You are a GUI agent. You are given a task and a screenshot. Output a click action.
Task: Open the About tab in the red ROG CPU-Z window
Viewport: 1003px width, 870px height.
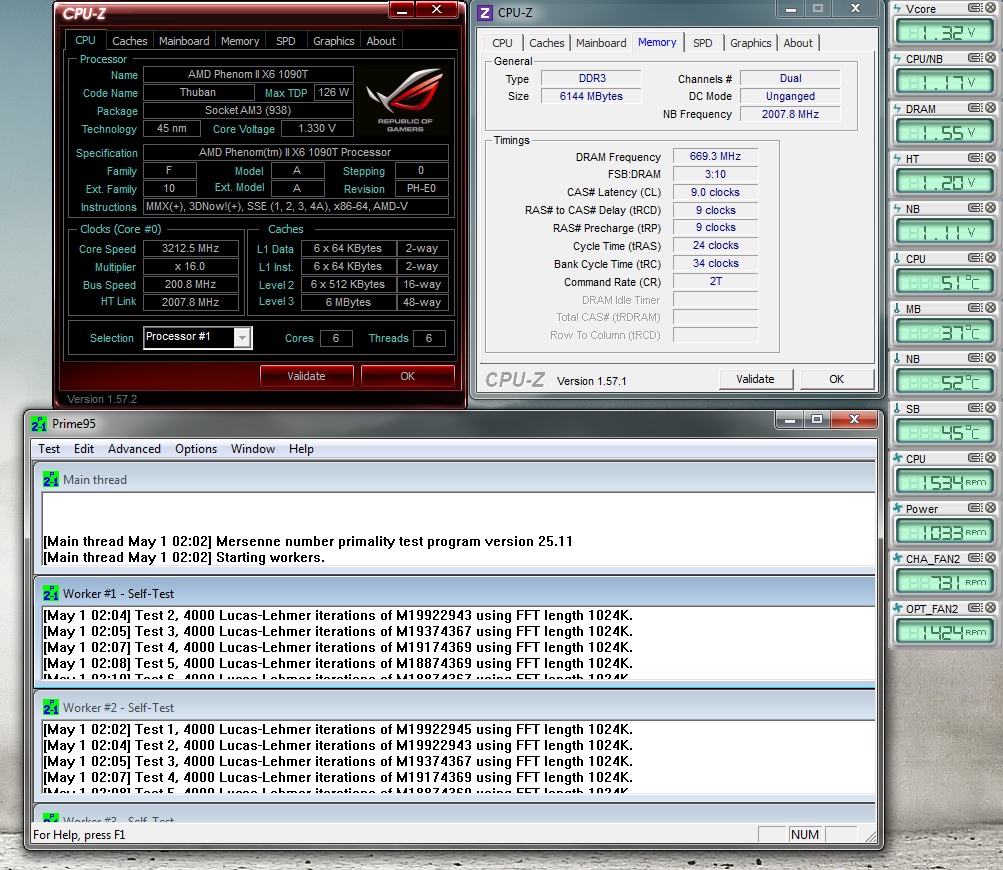tap(381, 41)
